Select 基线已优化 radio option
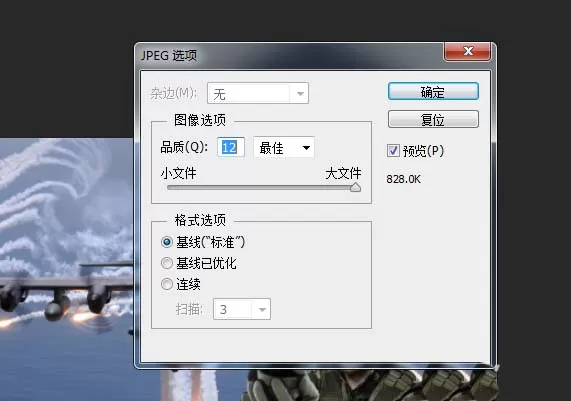 (x=167, y=263)
